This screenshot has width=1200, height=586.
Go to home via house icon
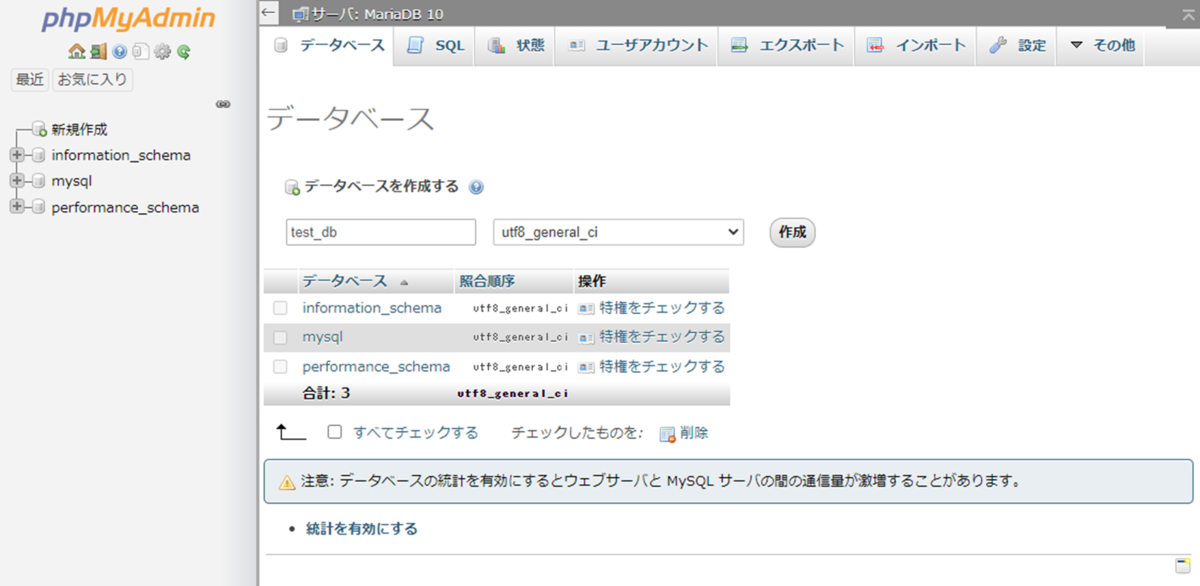pos(76,52)
